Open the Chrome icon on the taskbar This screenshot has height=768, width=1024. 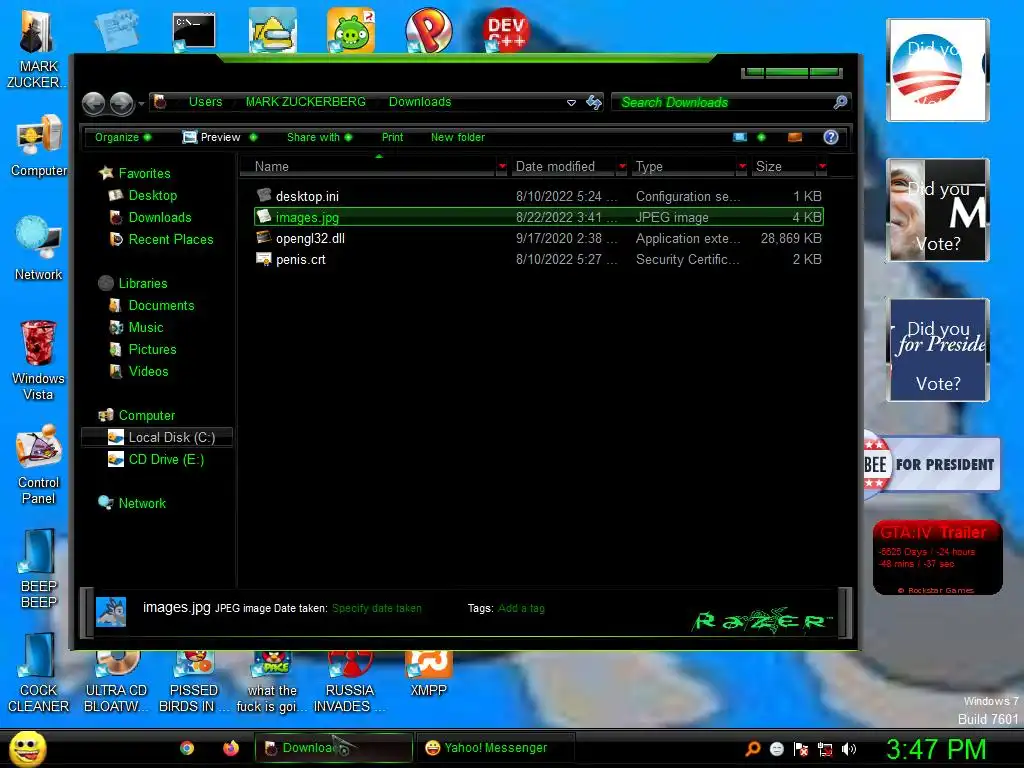click(187, 748)
